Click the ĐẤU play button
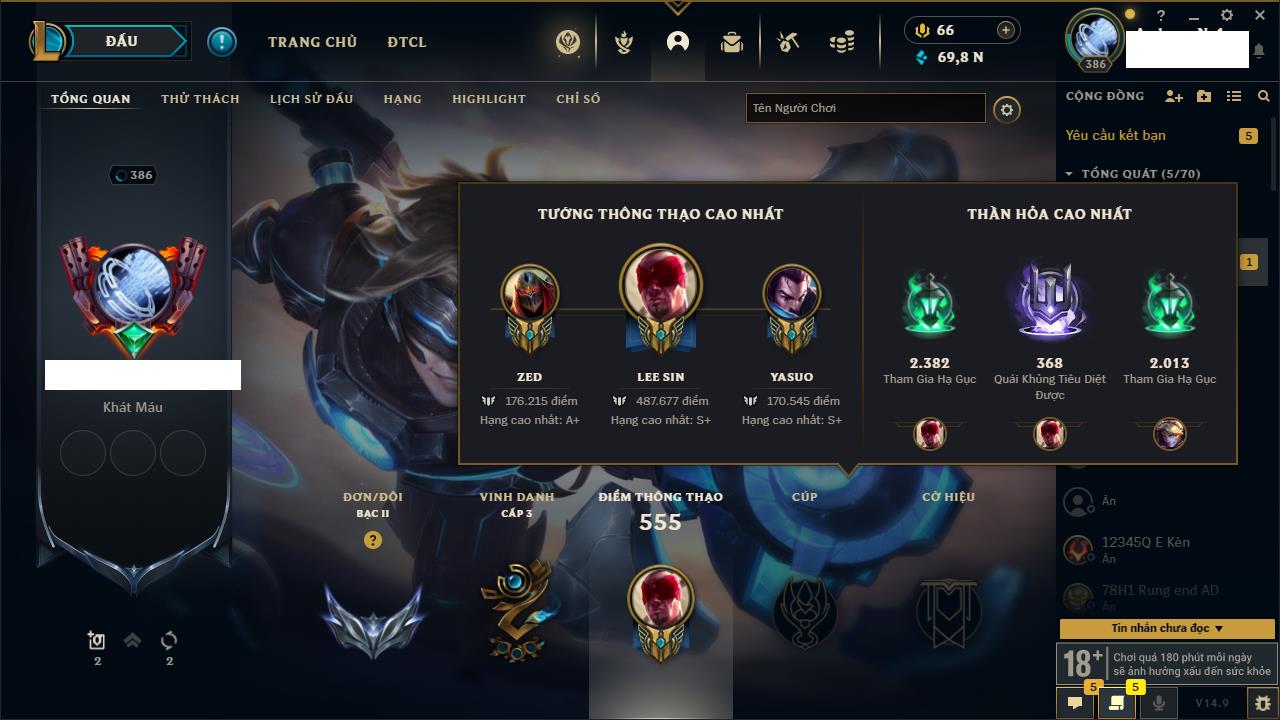Viewport: 1280px width, 720px height. [x=122, y=41]
